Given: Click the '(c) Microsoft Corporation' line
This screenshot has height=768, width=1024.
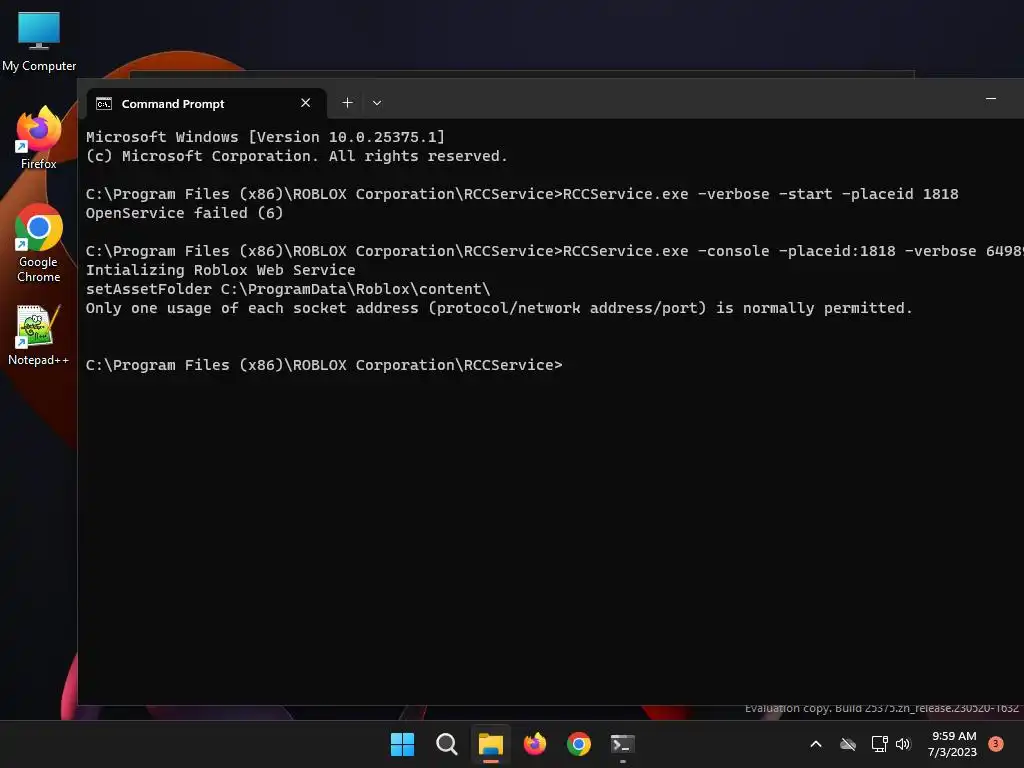Looking at the screenshot, I should tap(296, 155).
